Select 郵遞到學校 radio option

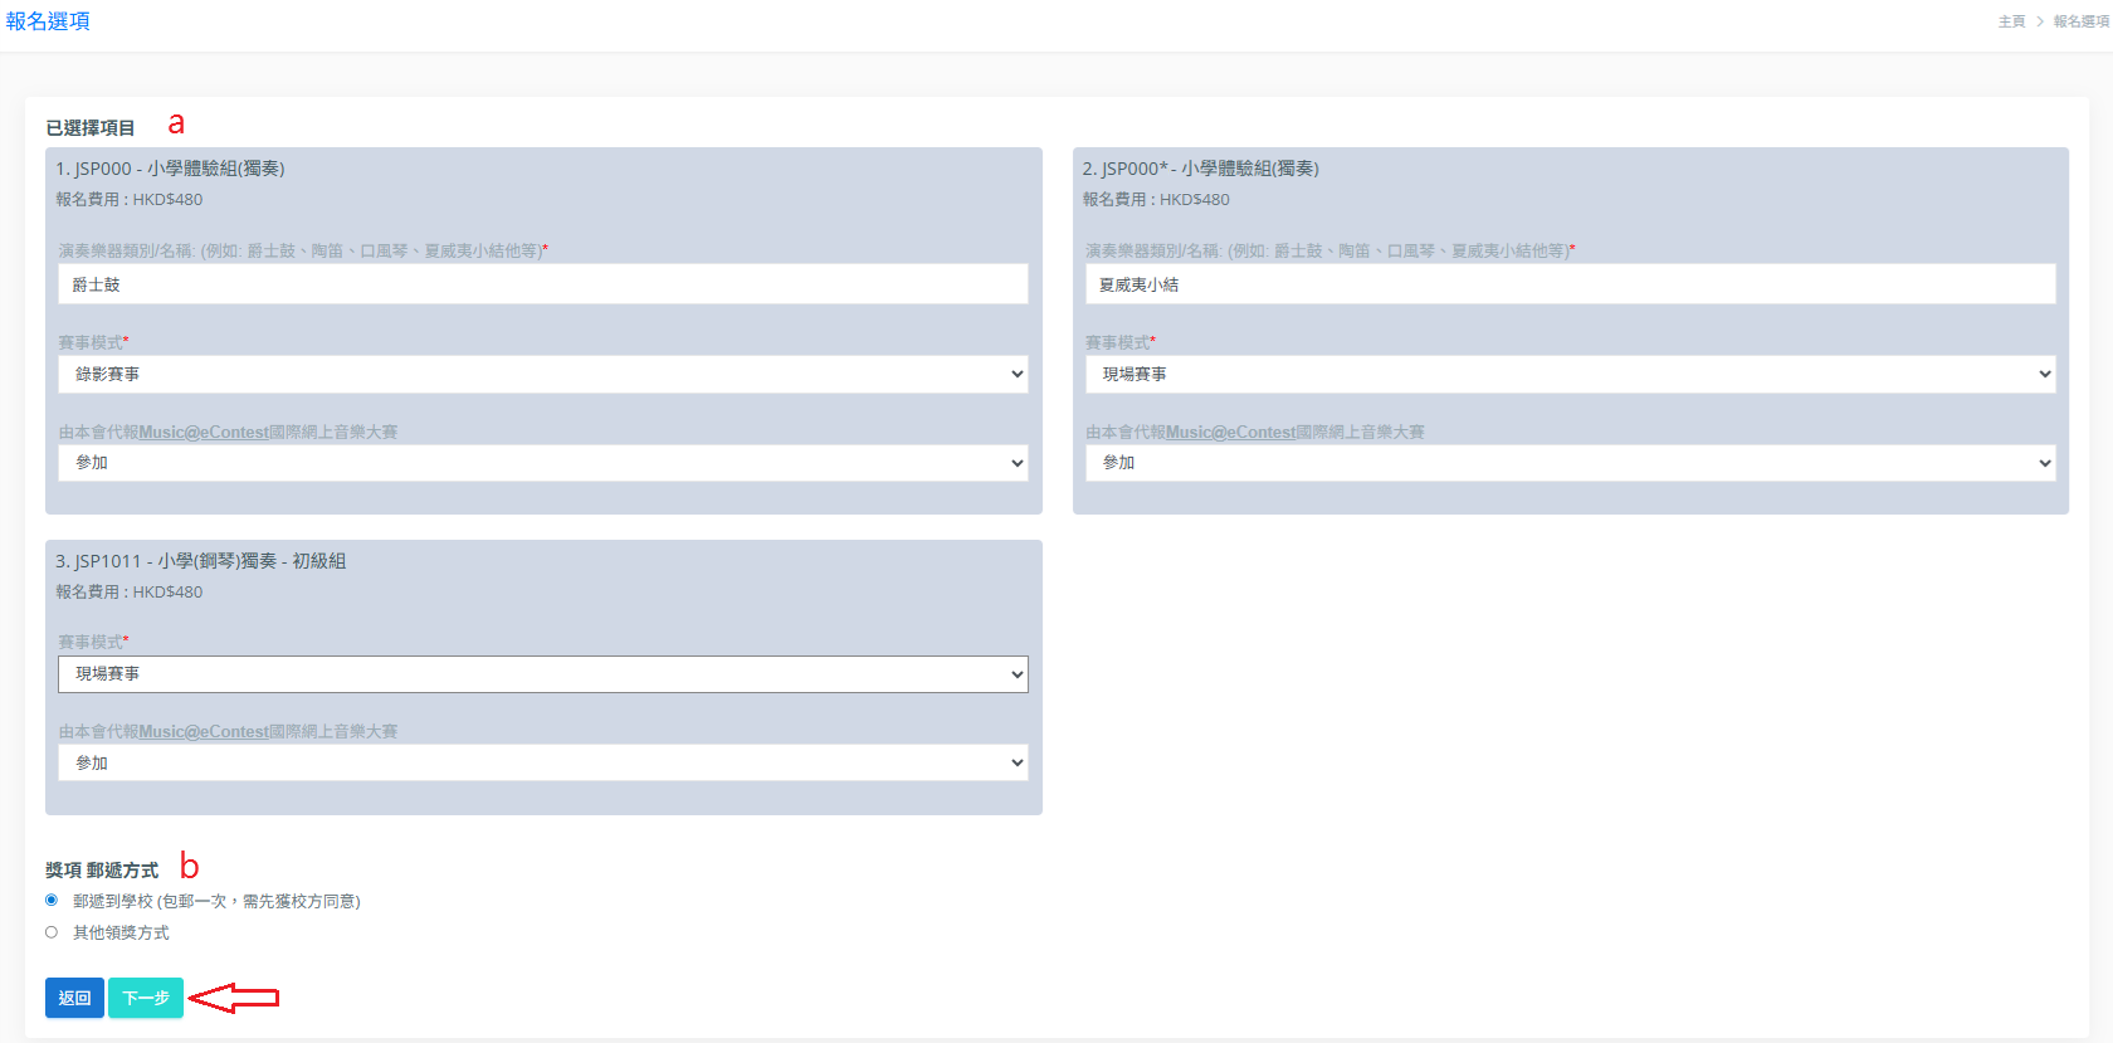click(51, 900)
